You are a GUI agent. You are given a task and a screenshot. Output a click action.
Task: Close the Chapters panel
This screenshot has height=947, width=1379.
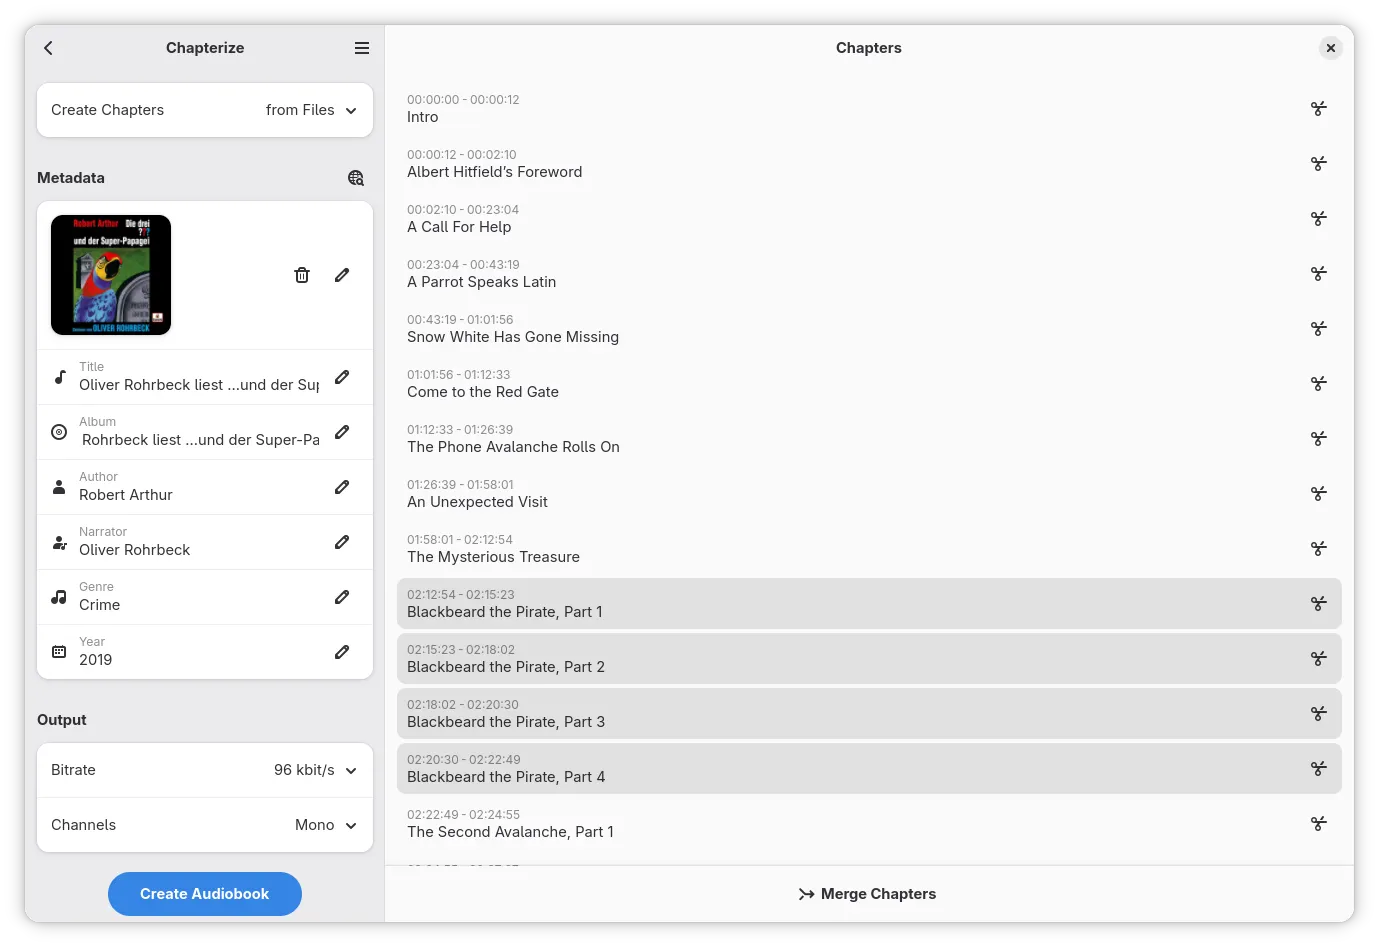click(1331, 48)
